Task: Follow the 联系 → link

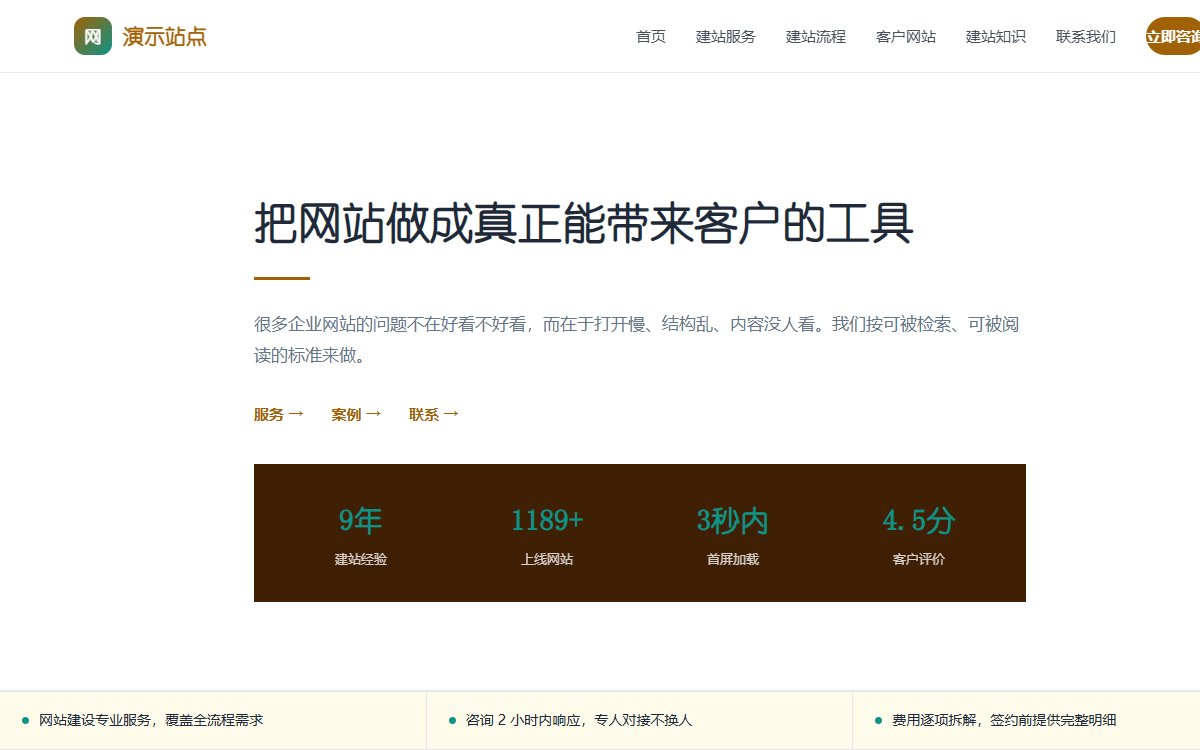Action: (x=434, y=414)
